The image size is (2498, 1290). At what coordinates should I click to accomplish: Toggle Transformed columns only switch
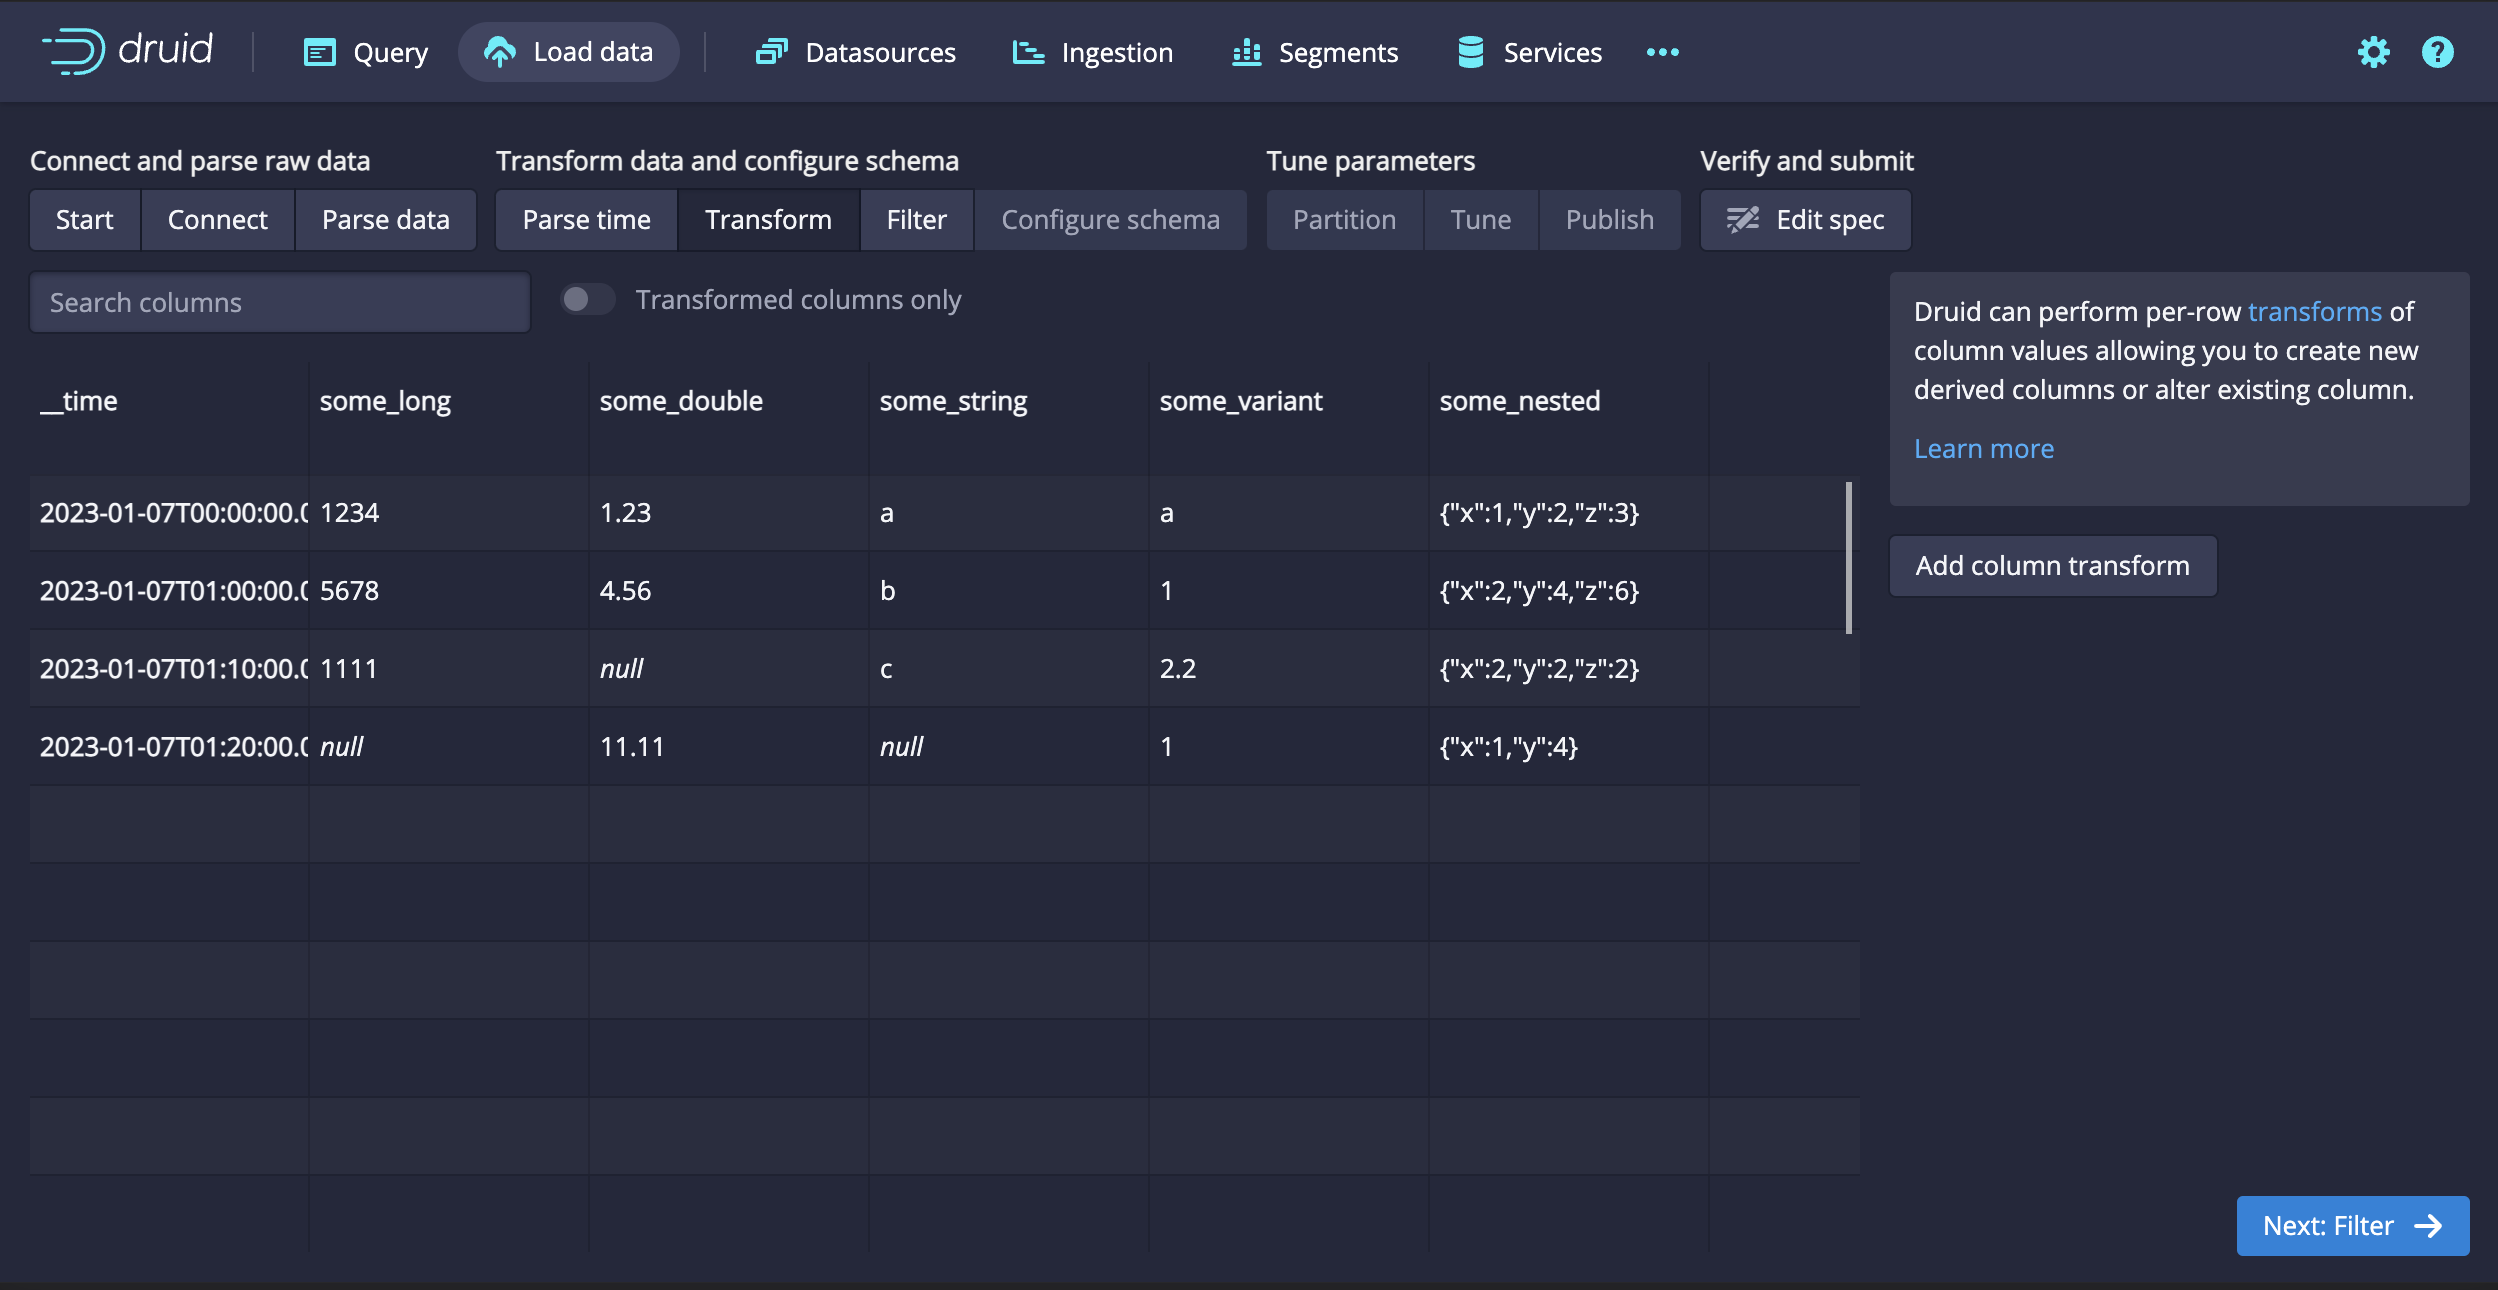[587, 299]
